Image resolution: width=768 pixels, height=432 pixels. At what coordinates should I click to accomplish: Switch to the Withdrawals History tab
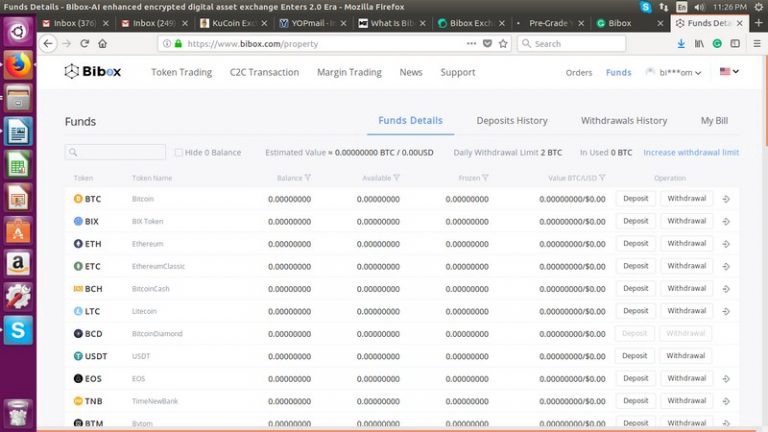pyautogui.click(x=624, y=120)
